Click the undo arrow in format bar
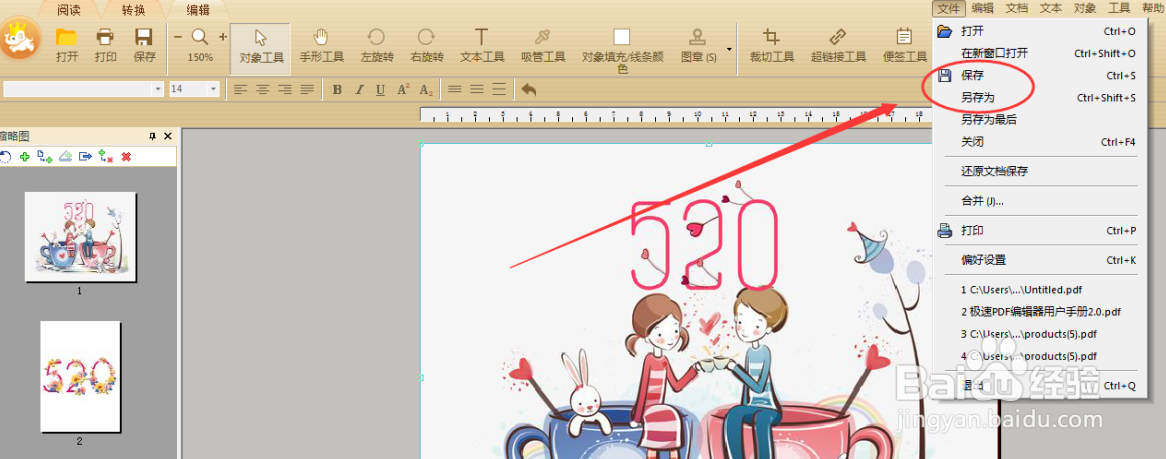The width and height of the screenshot is (1166, 459). click(x=529, y=89)
